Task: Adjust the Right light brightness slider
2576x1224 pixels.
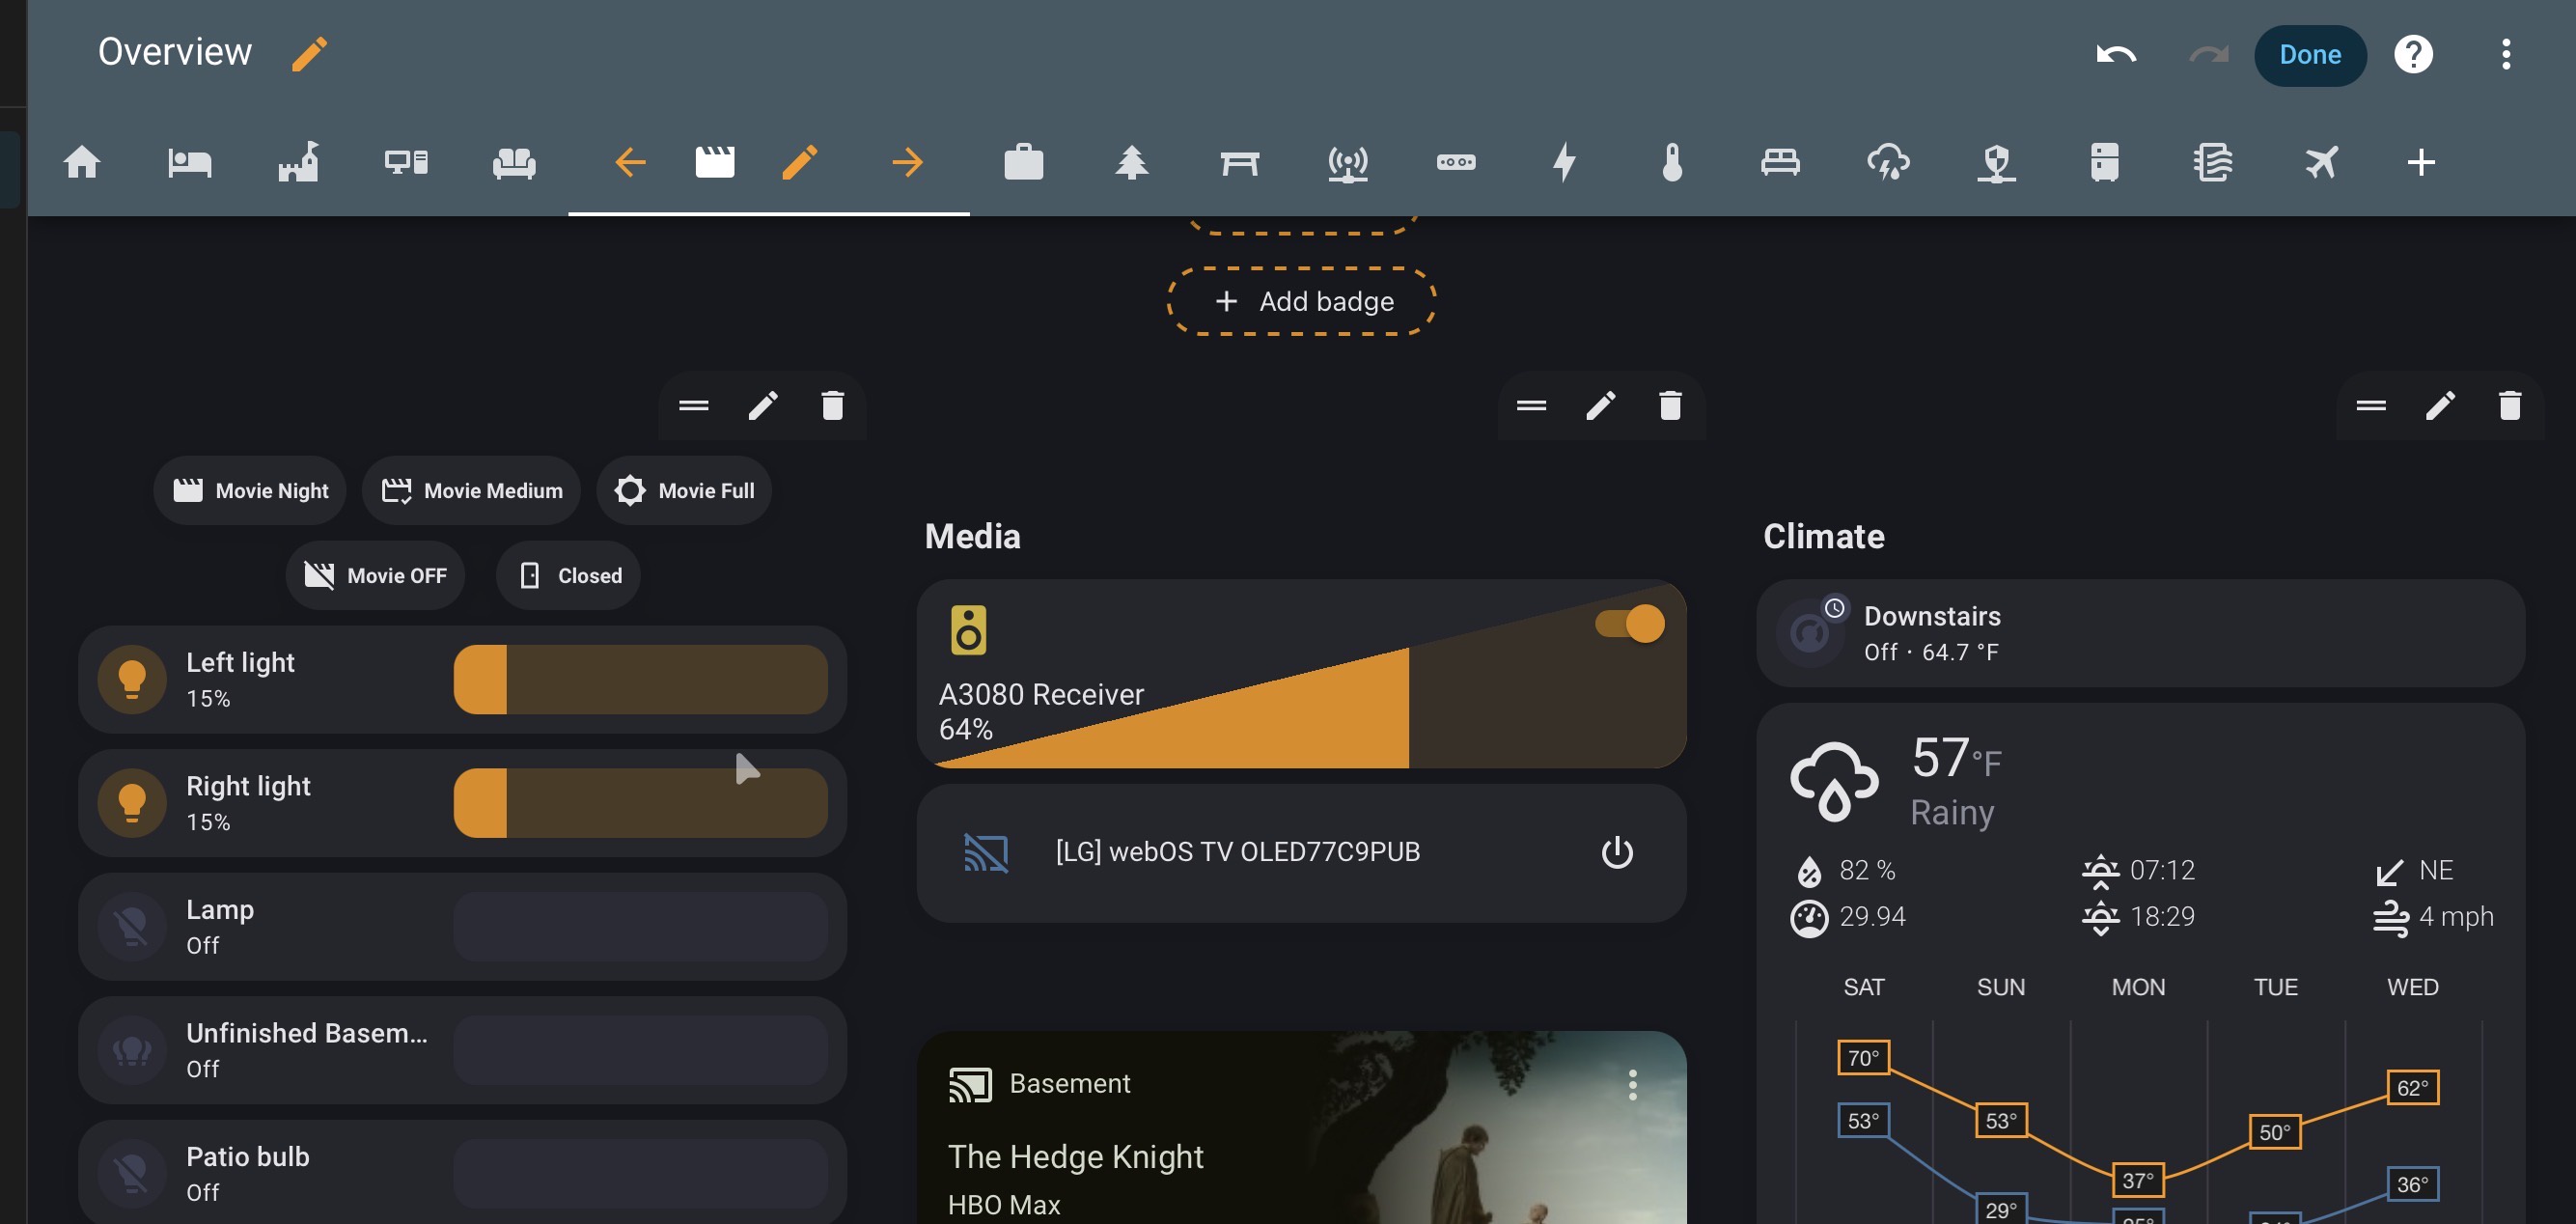Action: [640, 803]
